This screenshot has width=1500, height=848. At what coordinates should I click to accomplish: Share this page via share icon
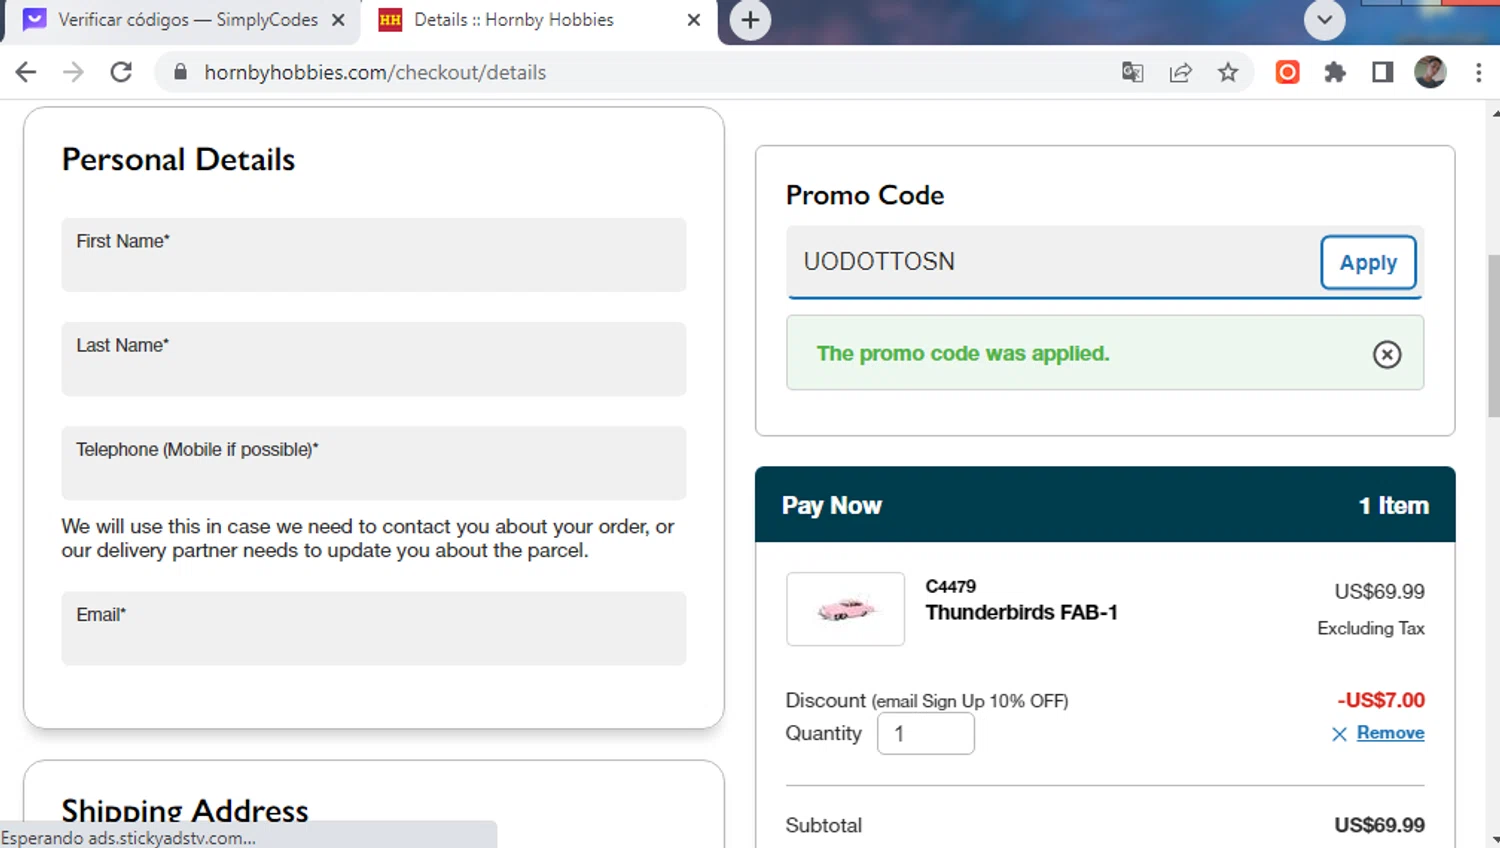(1180, 72)
